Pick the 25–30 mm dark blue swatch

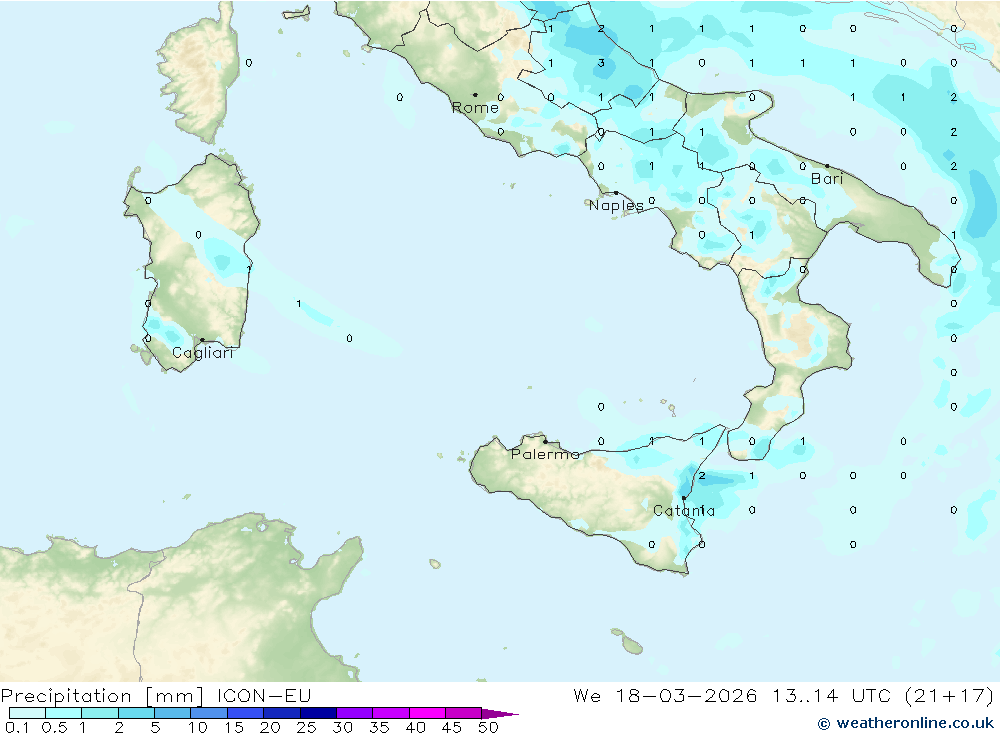[318, 713]
